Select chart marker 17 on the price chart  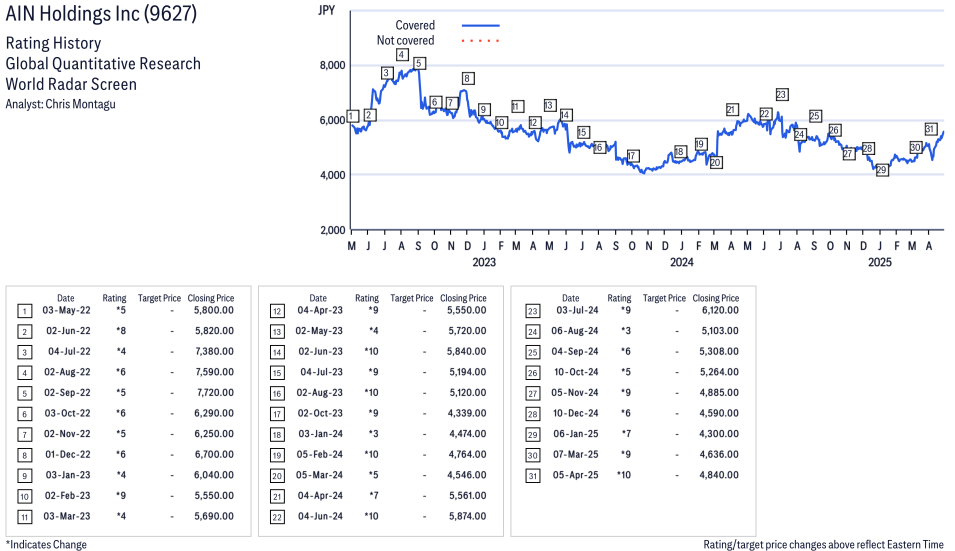tap(633, 156)
